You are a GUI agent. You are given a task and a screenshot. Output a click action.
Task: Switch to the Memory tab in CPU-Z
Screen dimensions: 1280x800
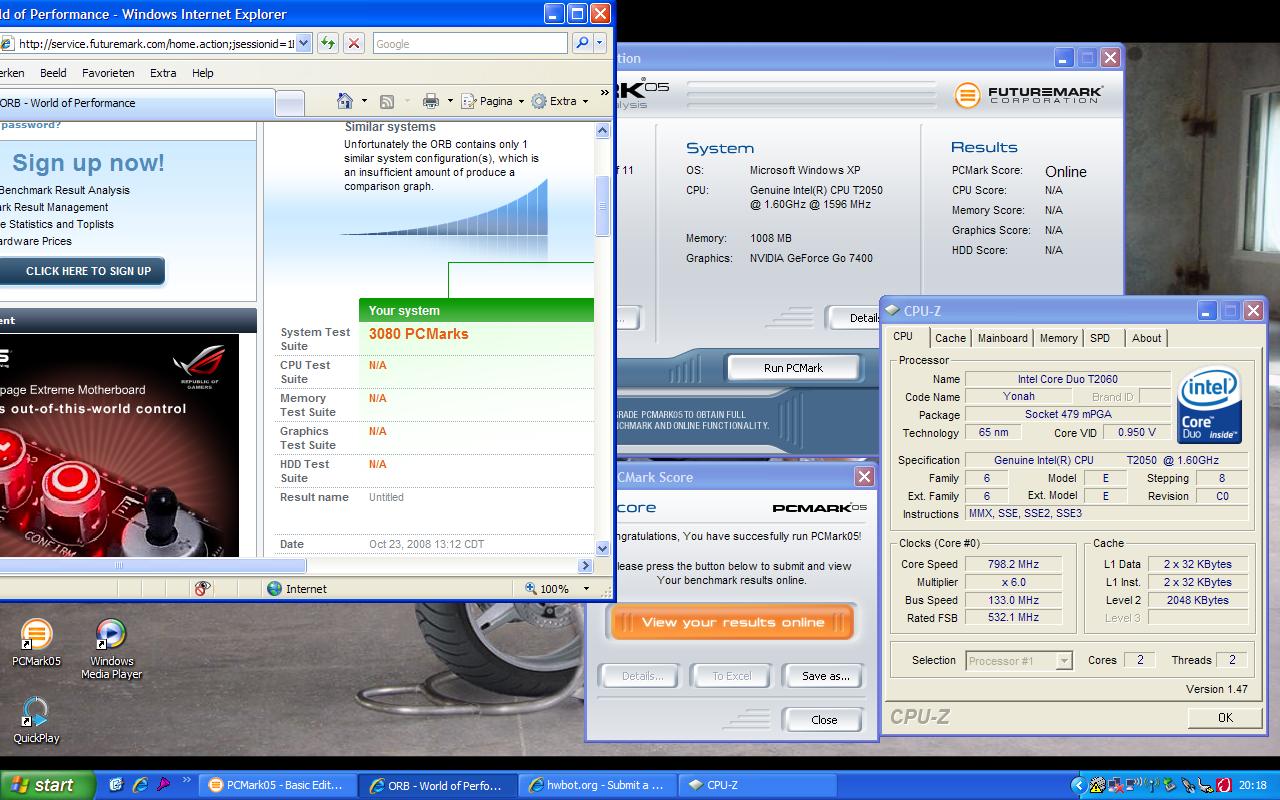[x=1058, y=338]
